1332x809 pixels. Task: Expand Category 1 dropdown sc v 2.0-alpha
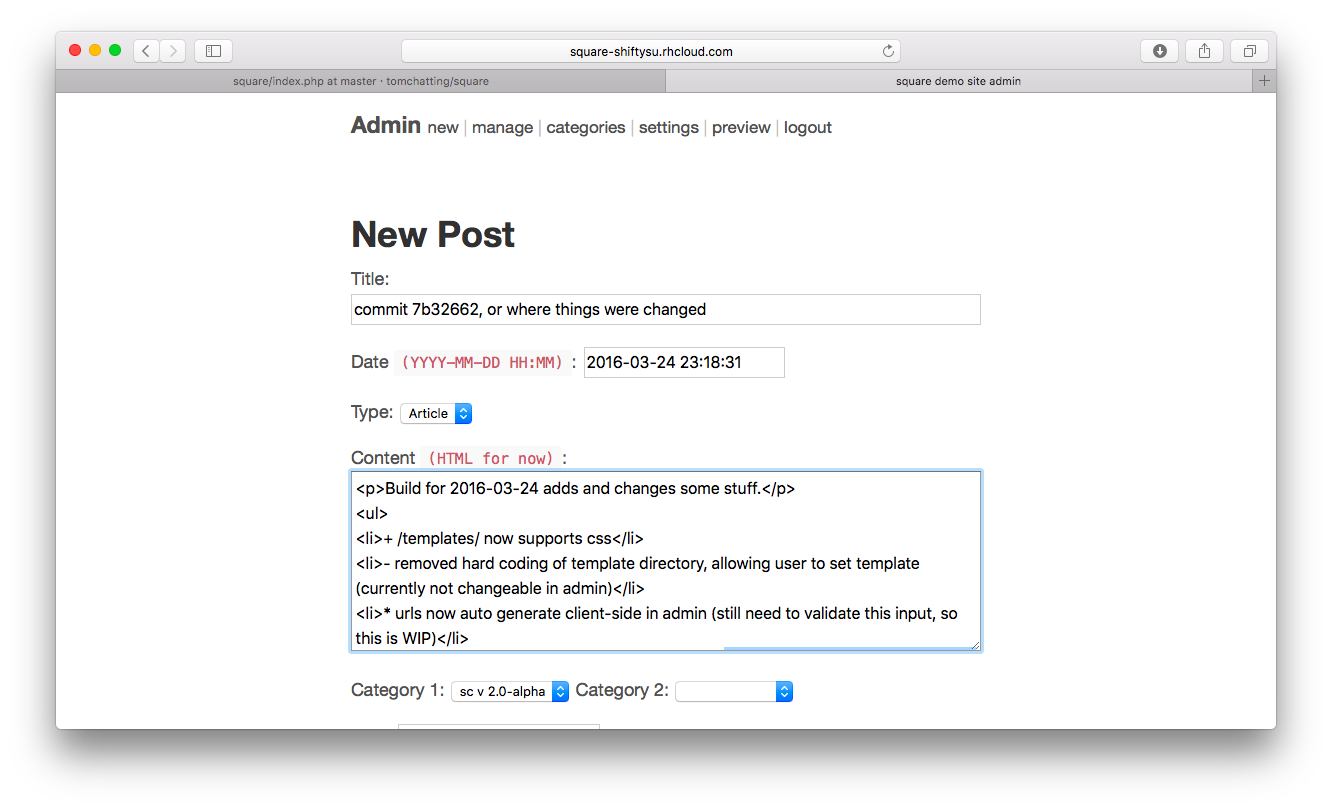click(x=510, y=691)
